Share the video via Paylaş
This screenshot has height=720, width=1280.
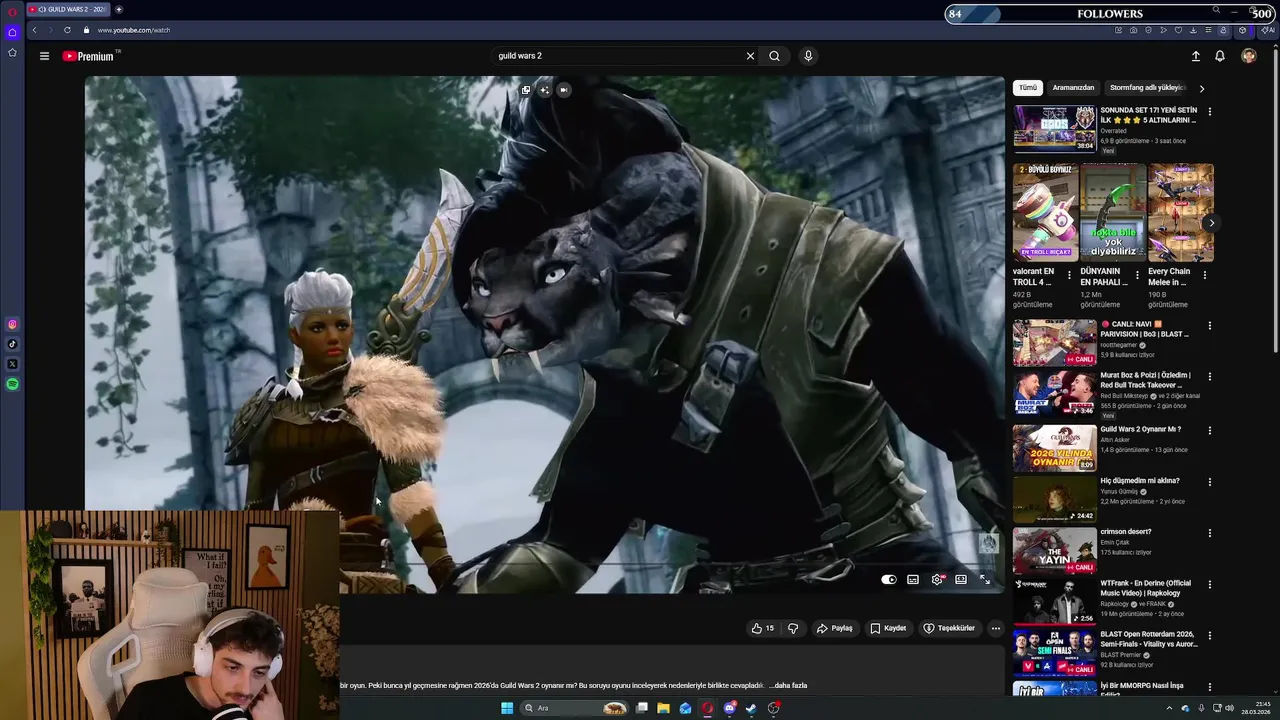[835, 628]
